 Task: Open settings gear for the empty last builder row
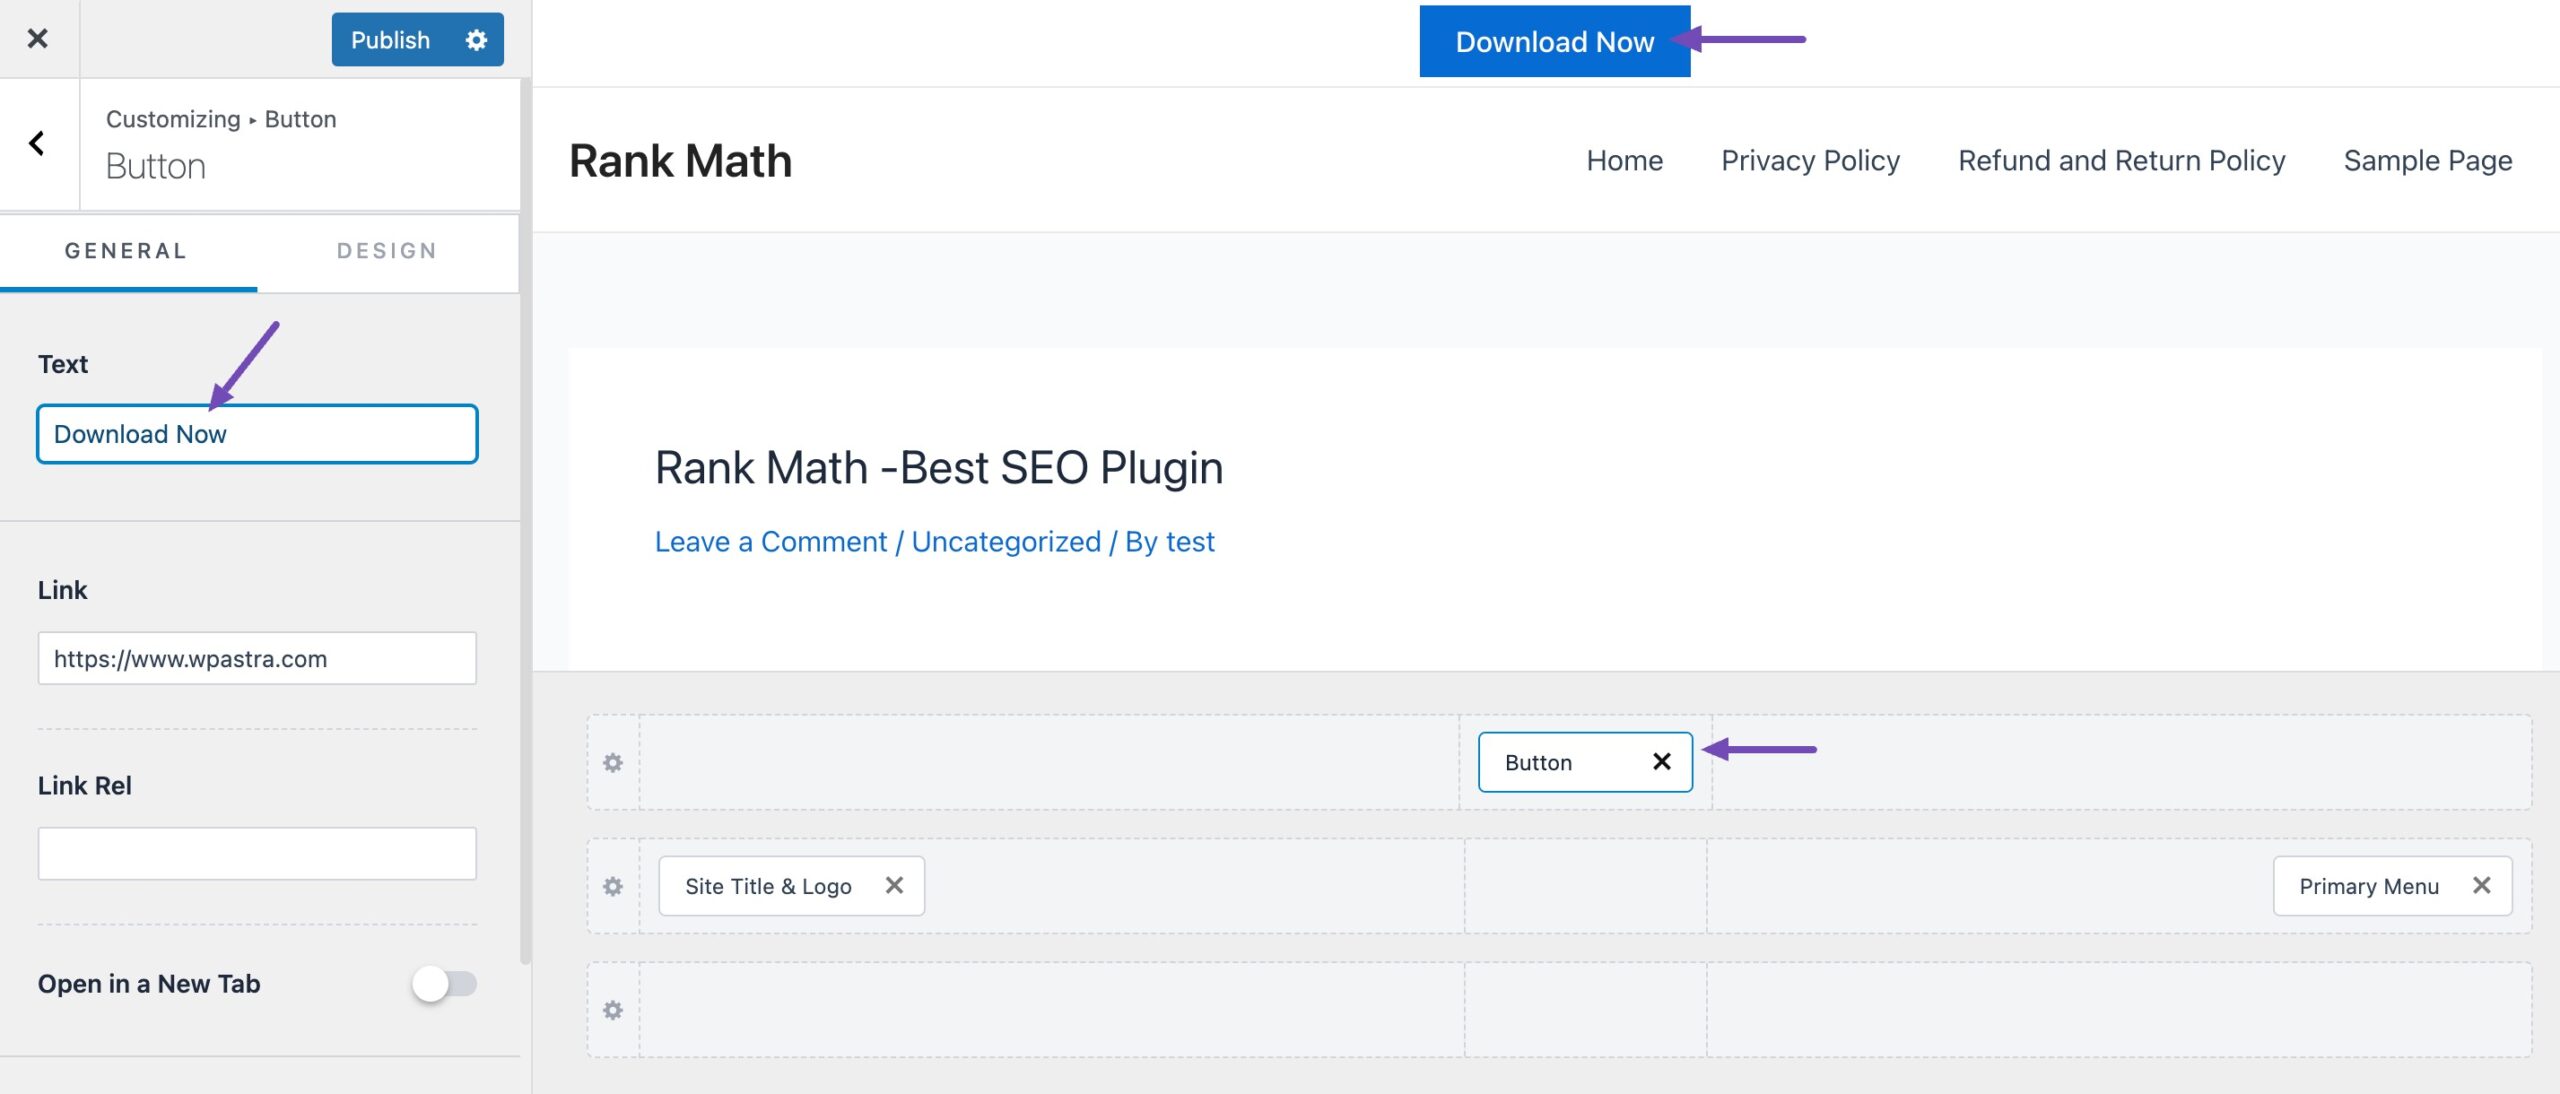613,1010
